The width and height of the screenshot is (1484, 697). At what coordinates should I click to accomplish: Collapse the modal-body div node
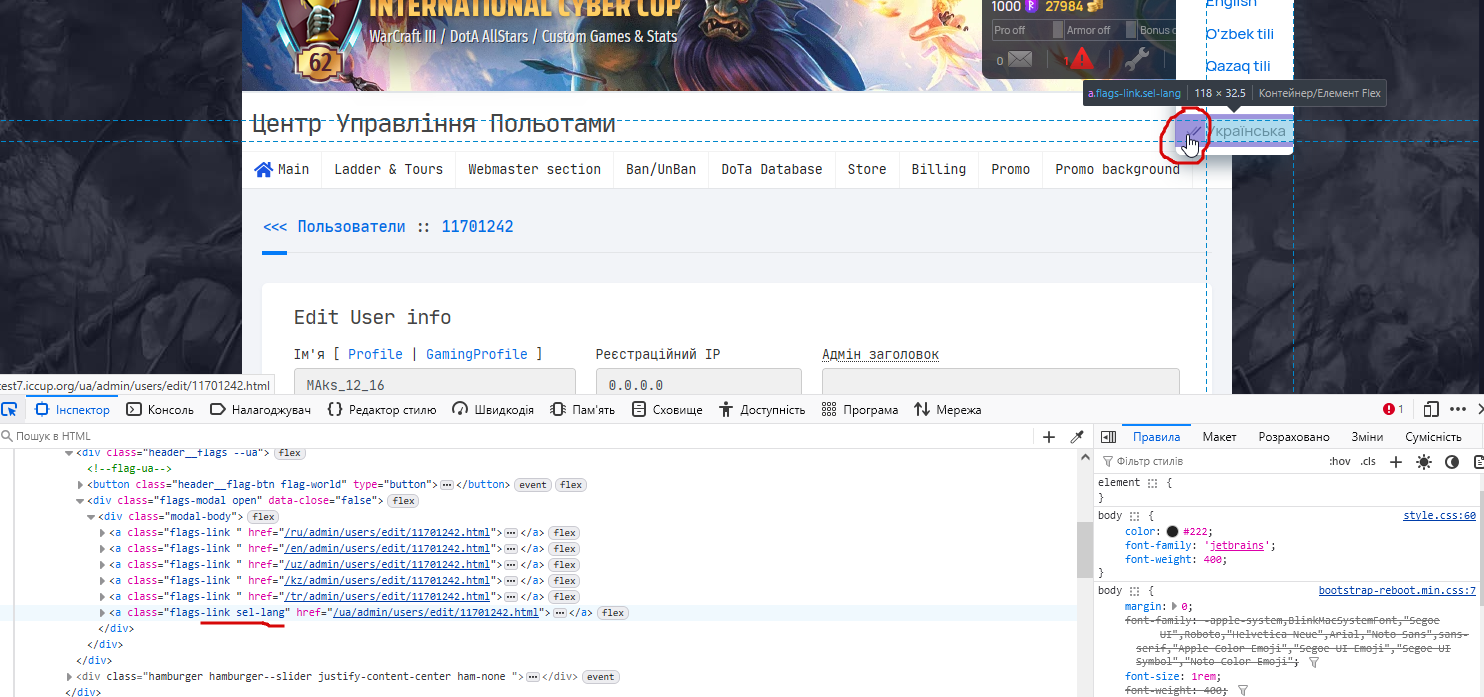91,517
